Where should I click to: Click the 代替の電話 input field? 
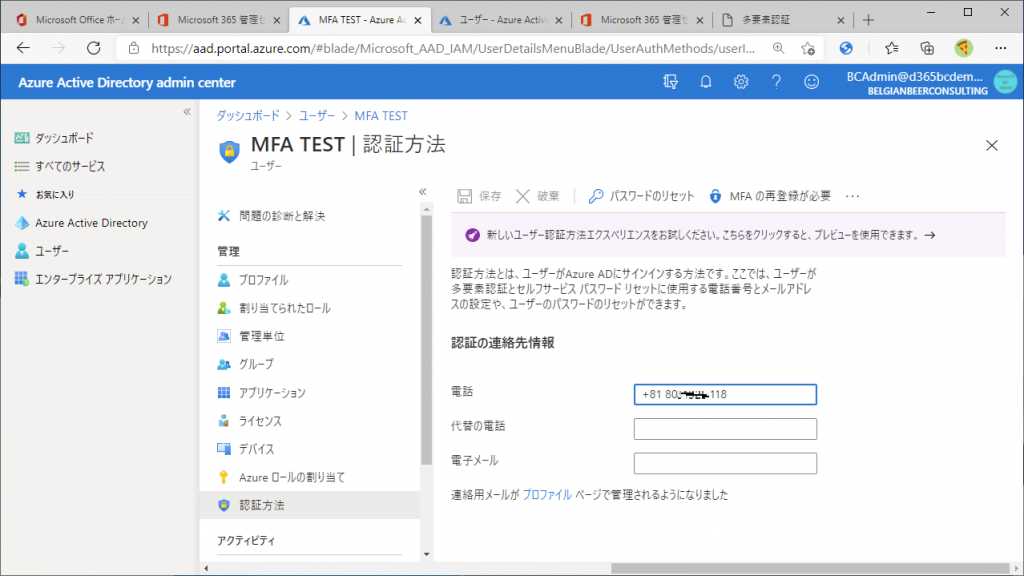(x=725, y=429)
